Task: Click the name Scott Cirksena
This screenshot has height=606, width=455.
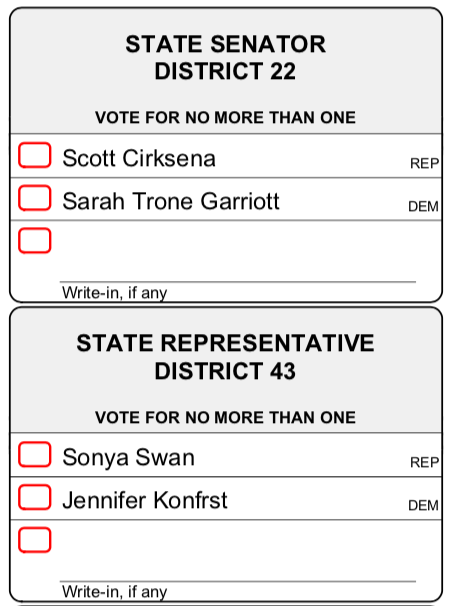Action: click(x=139, y=158)
